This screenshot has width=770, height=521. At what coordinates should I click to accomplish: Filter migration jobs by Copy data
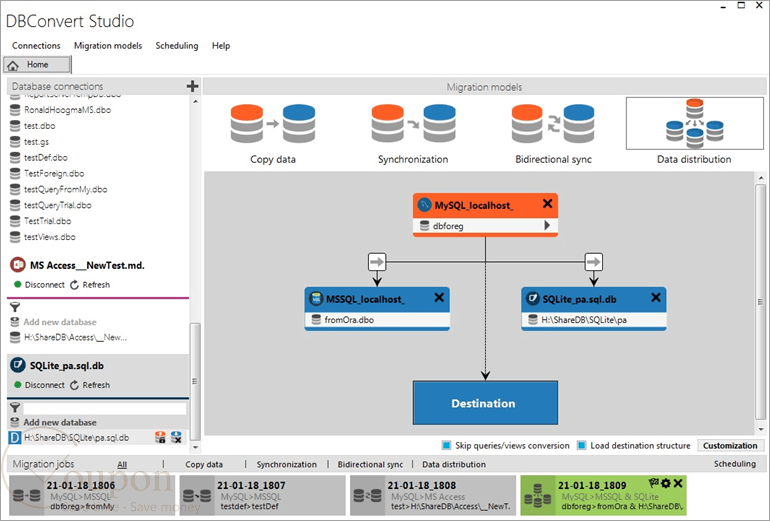point(204,465)
